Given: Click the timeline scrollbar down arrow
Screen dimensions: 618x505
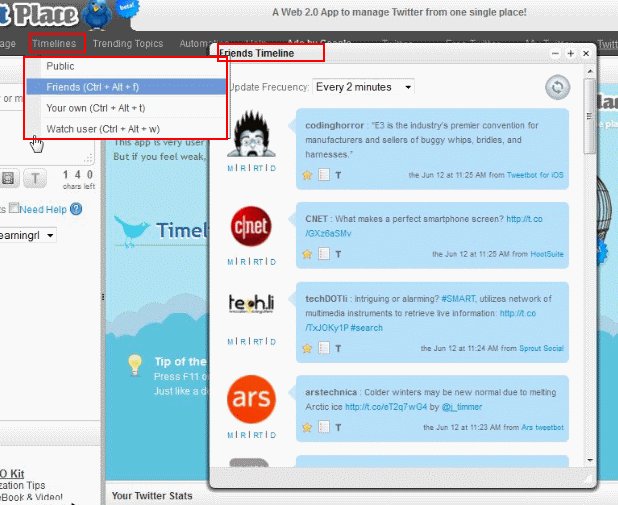Looking at the screenshot, I should point(590,460).
